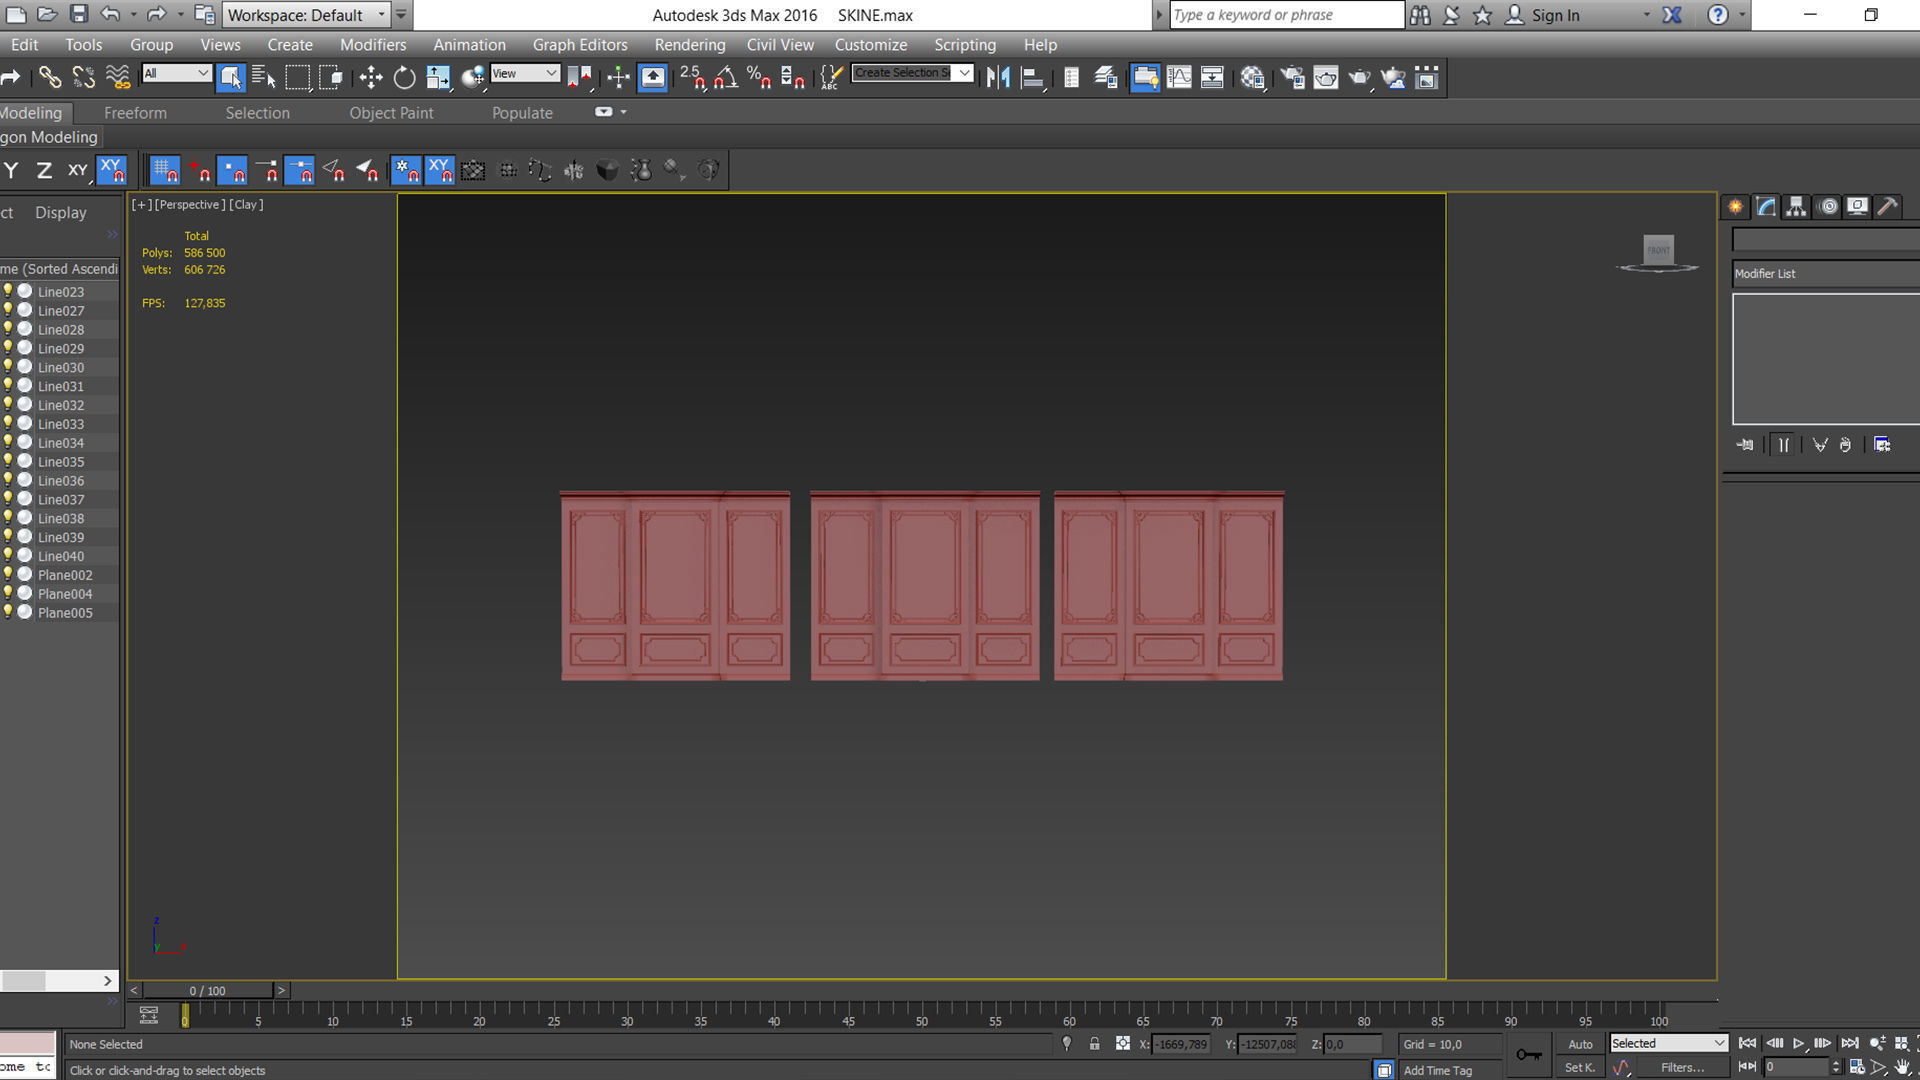Screen dimensions: 1920x1080
Task: Click the [Clay] viewport shading label
Action: click(x=246, y=205)
